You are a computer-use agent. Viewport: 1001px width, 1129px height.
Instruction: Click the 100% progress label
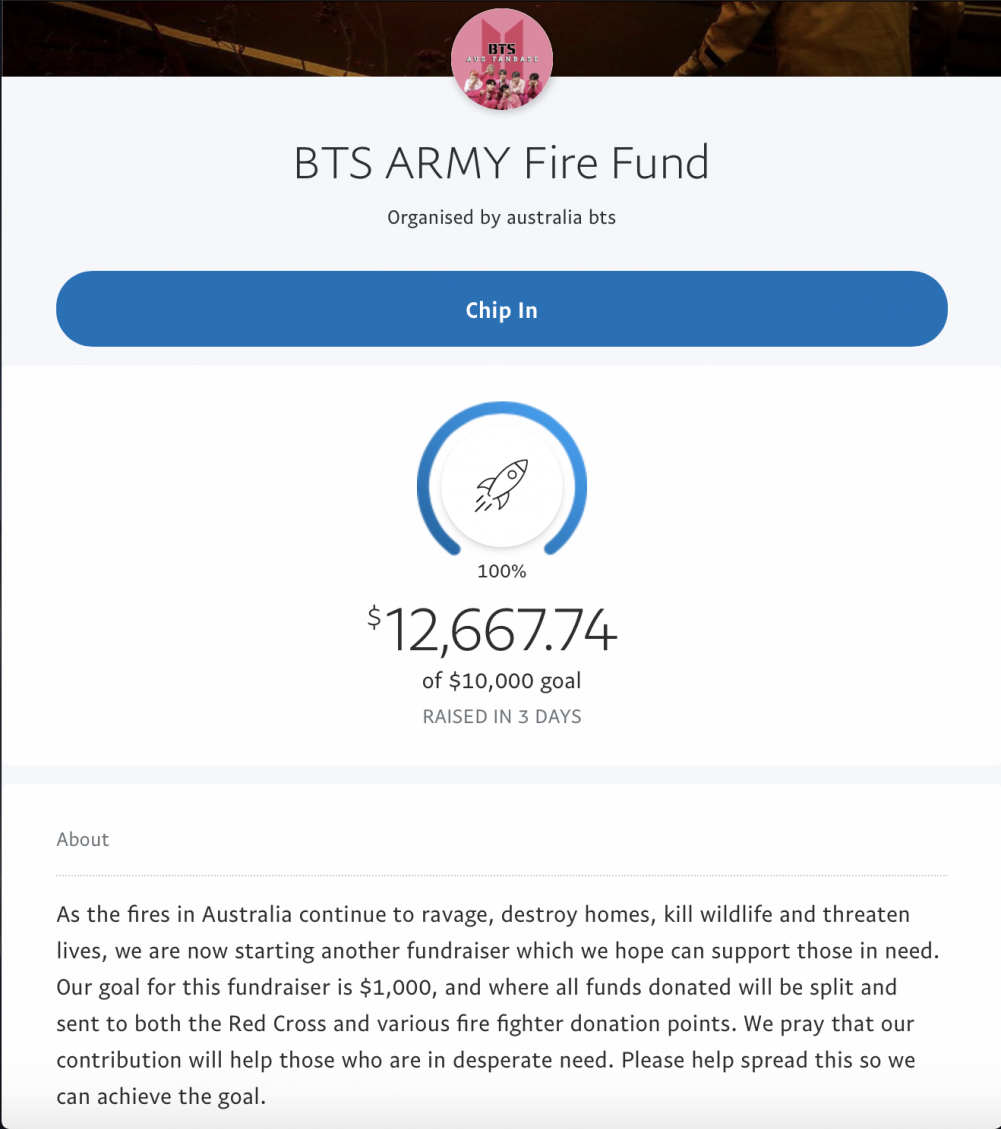501,572
